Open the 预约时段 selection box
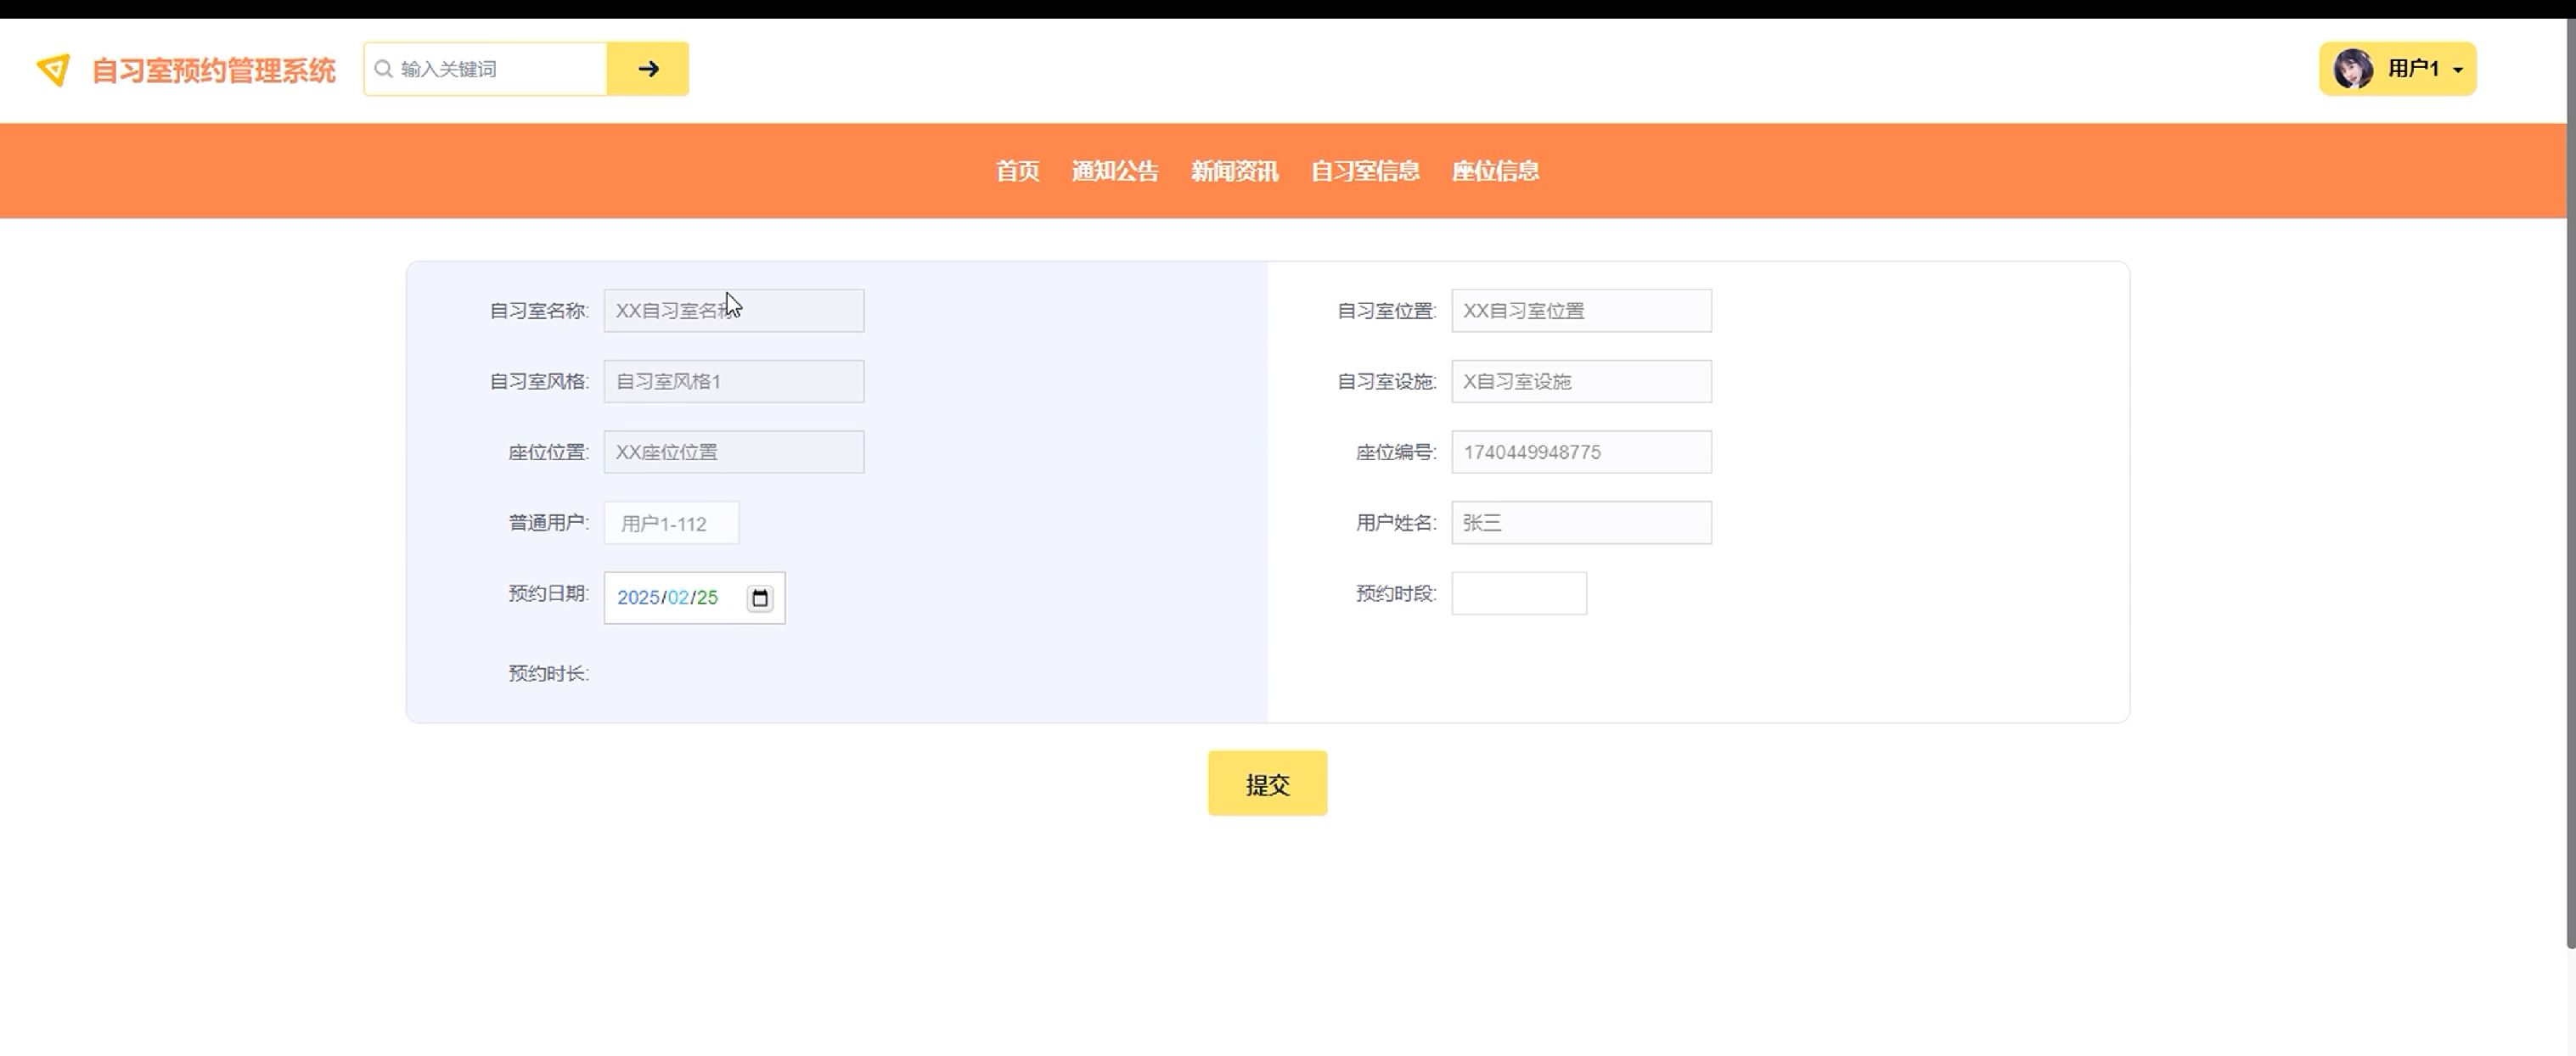 1518,594
